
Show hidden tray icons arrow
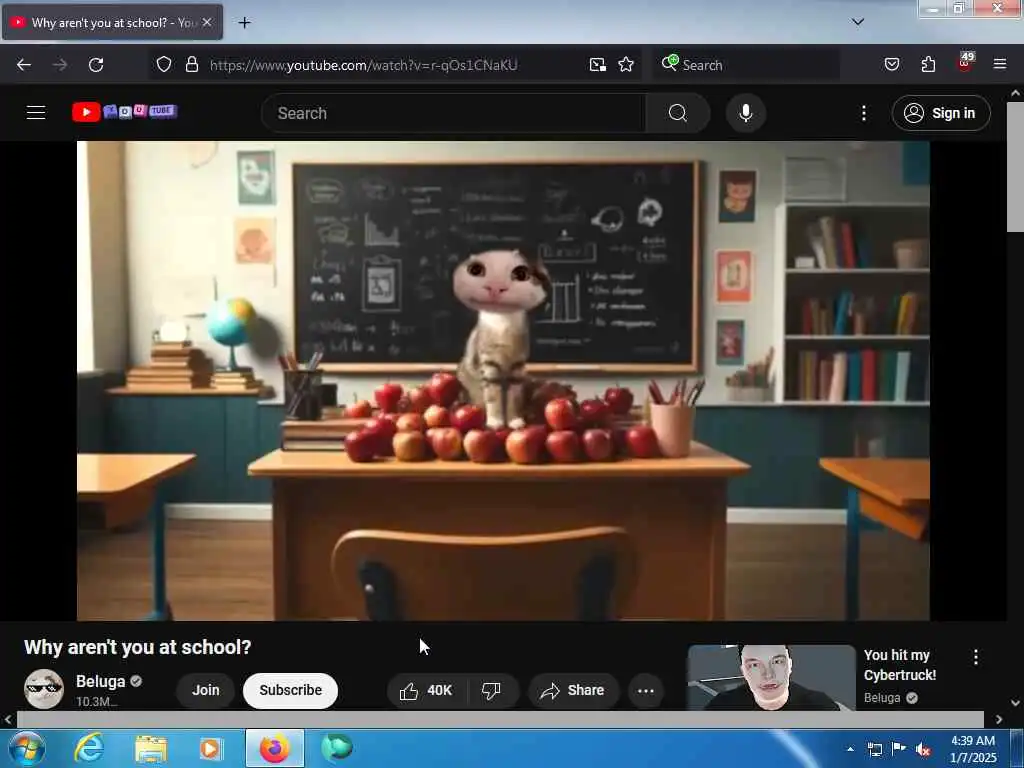click(x=850, y=749)
